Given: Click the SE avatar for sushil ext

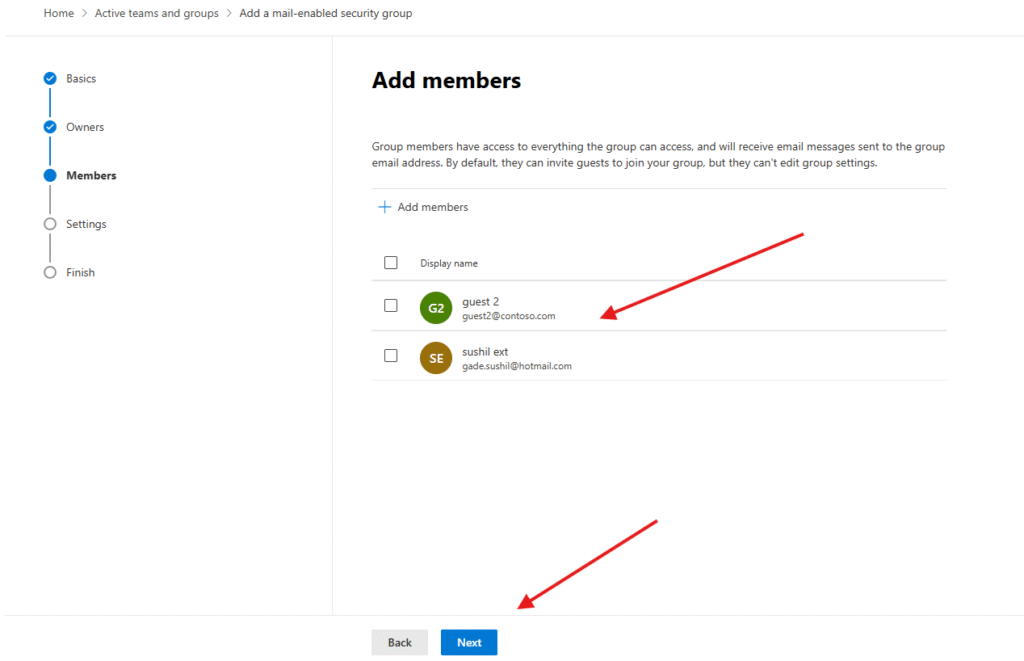Looking at the screenshot, I should (436, 358).
